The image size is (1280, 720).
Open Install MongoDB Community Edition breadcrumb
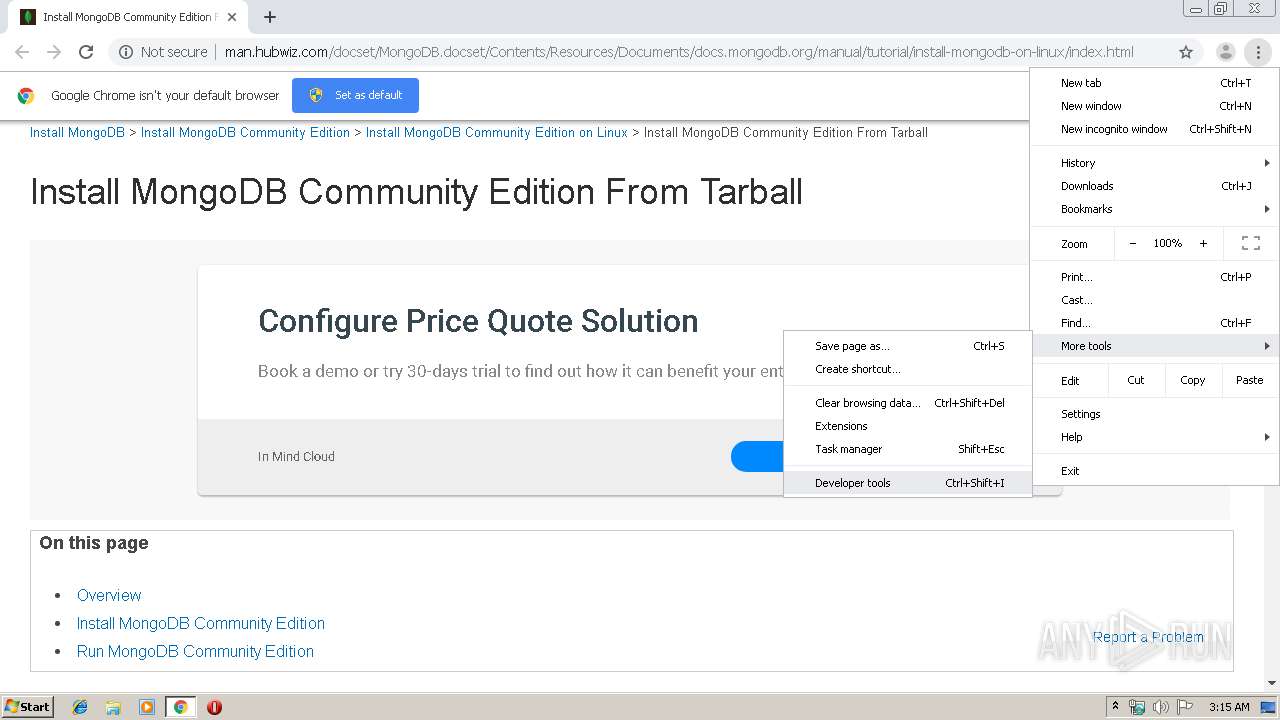(245, 132)
